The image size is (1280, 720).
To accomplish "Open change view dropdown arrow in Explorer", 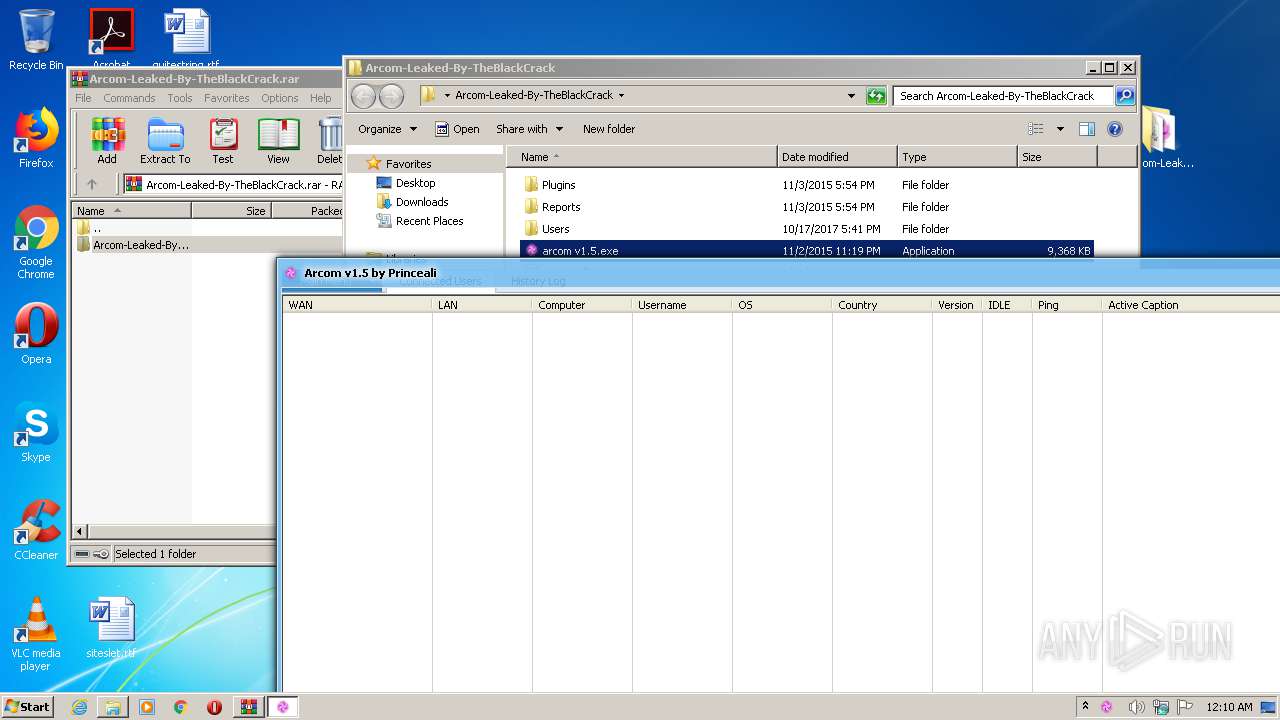I will click(1060, 129).
